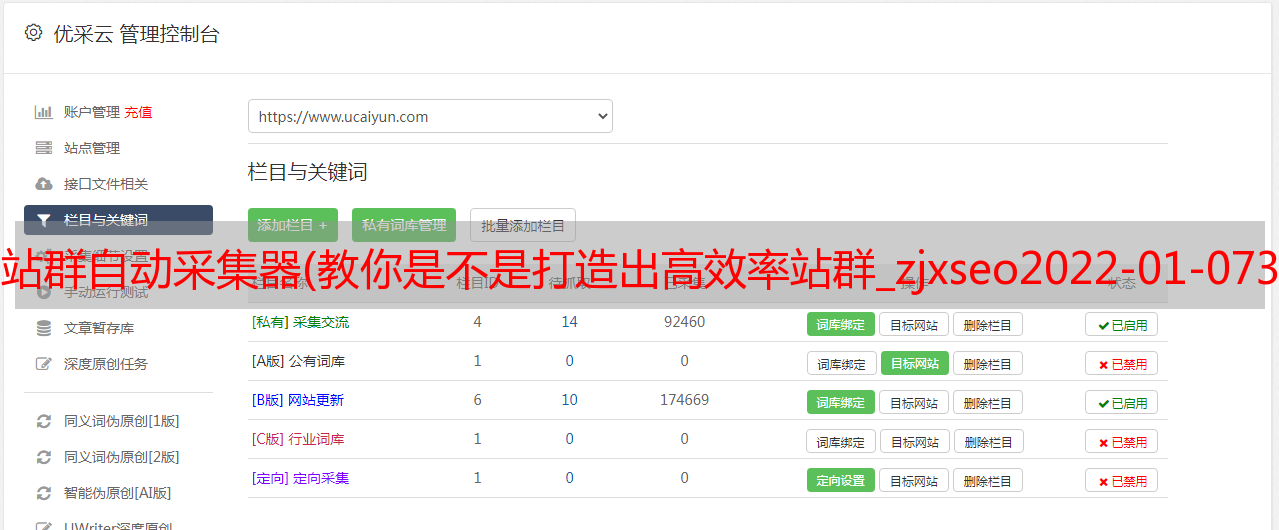Click the bar chart icon for 账户管理
The width and height of the screenshot is (1279, 530).
pyautogui.click(x=44, y=112)
